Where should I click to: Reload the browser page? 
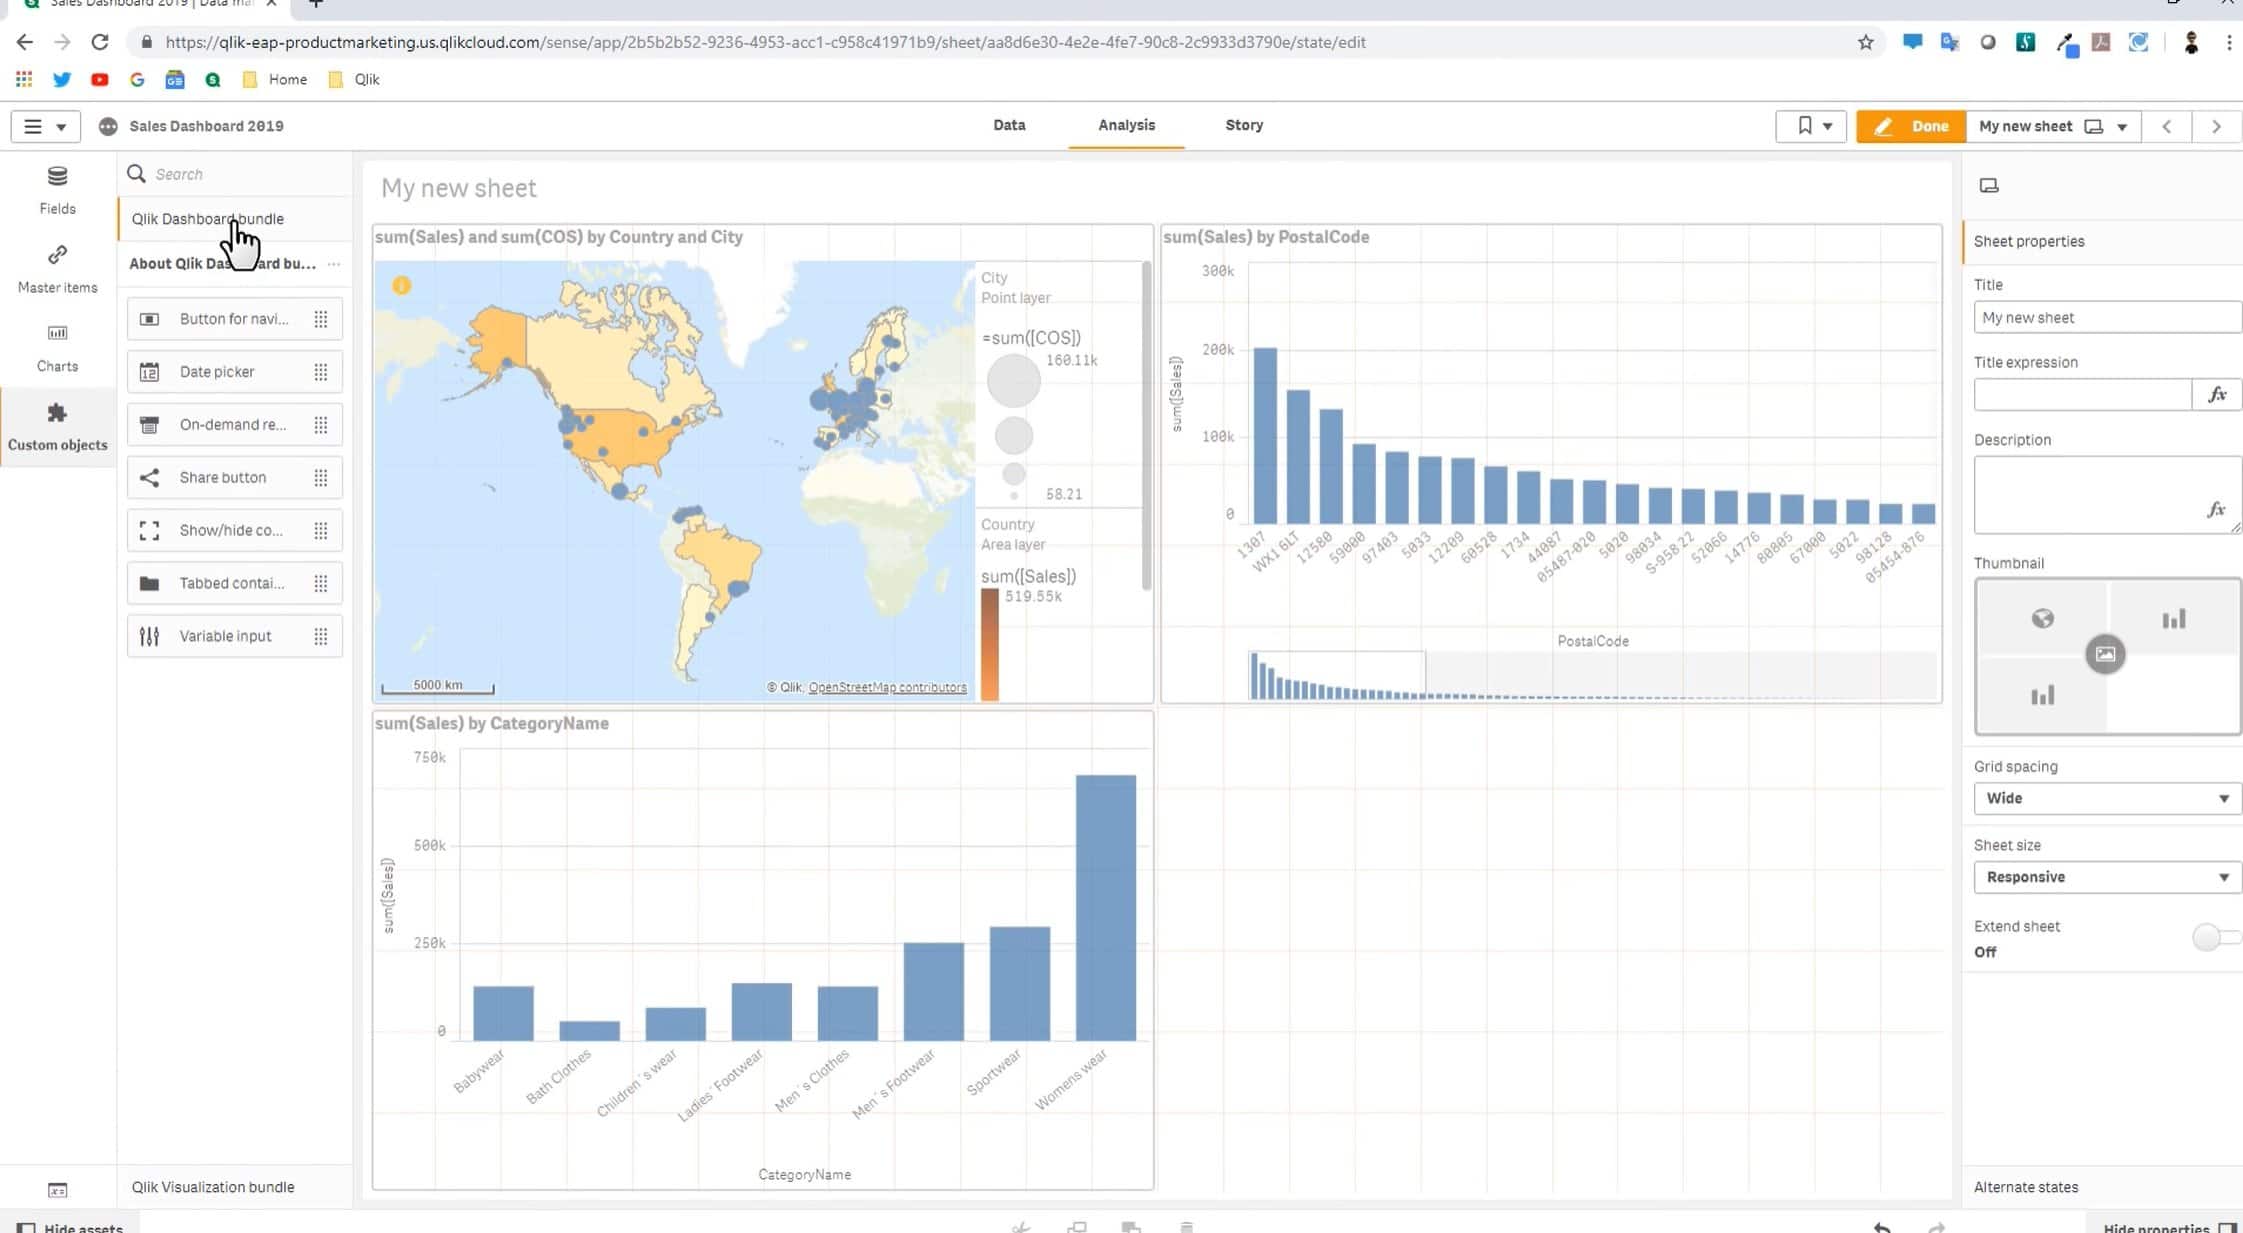[100, 42]
